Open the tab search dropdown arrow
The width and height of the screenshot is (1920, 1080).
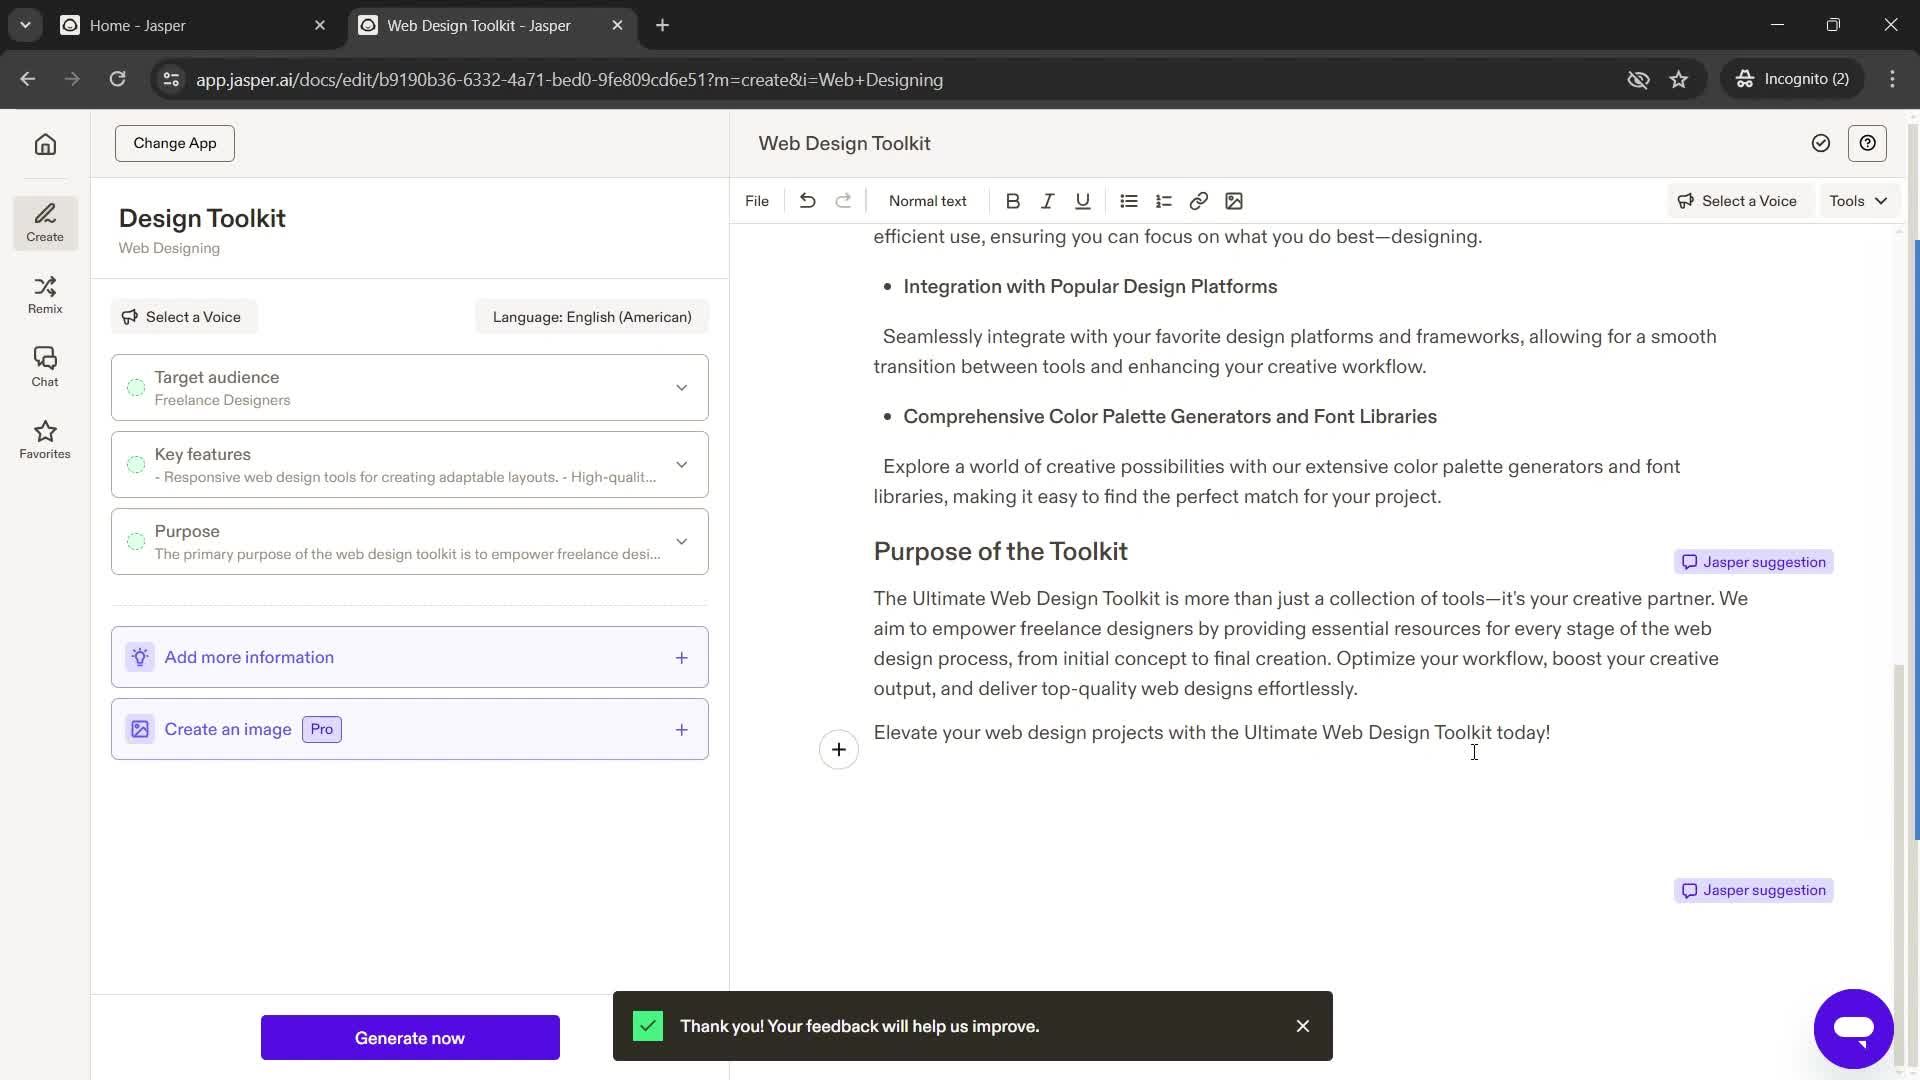25,25
